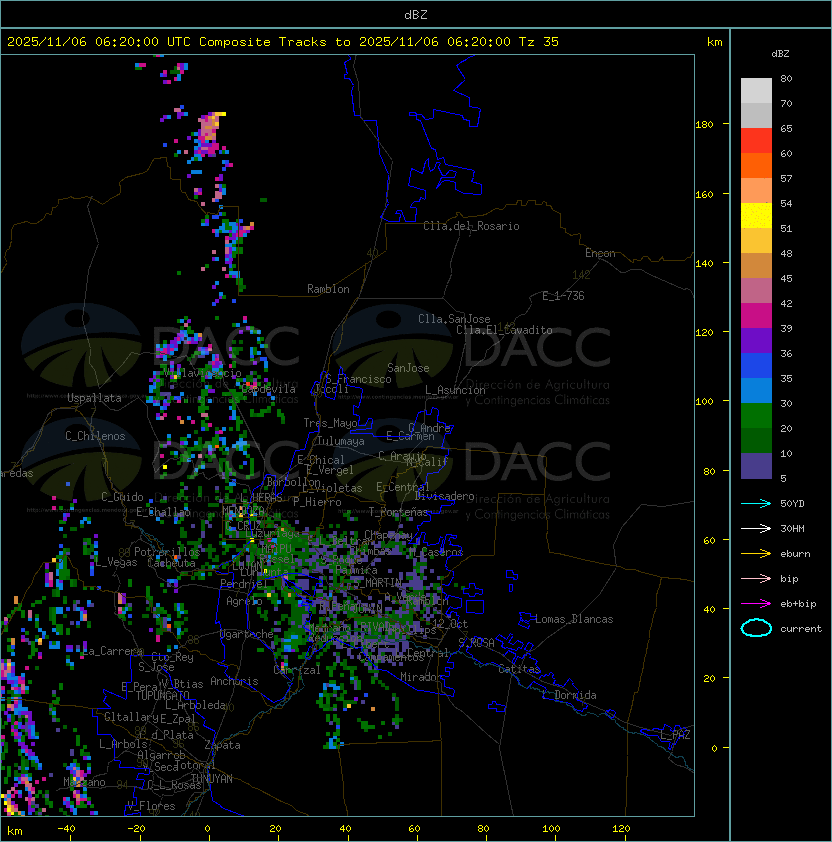Click the 'Potrerillos' place label
Viewport: 832px width, 842px height.
point(167,552)
